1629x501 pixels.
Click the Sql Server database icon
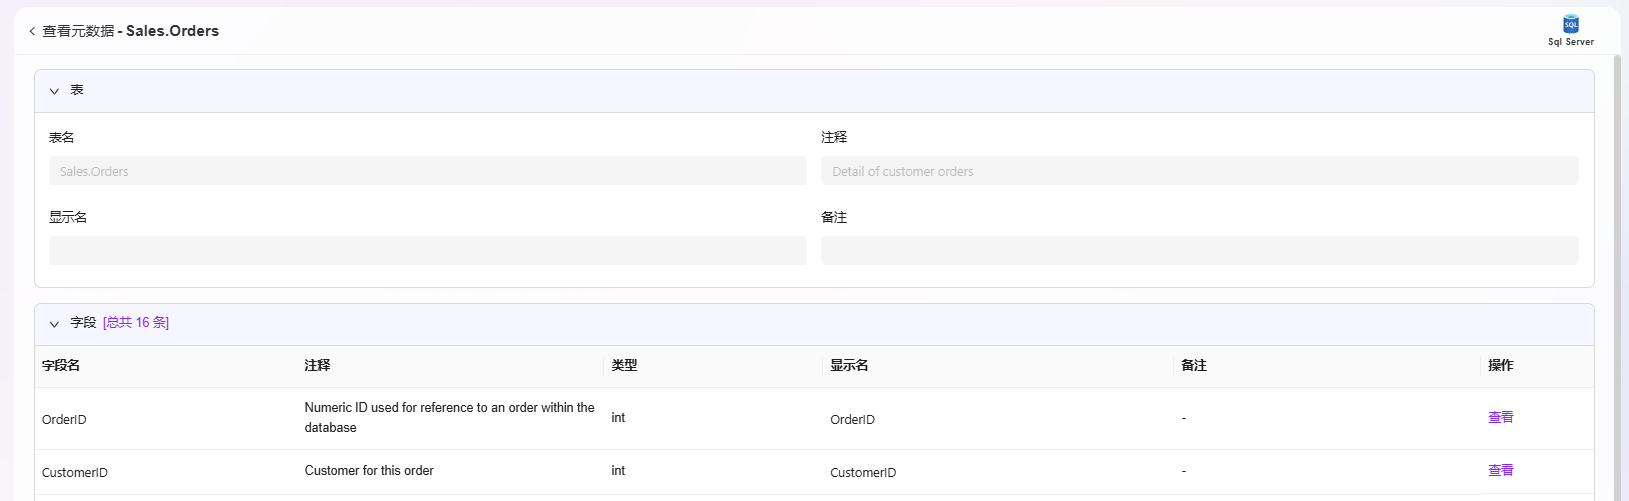pyautogui.click(x=1571, y=24)
